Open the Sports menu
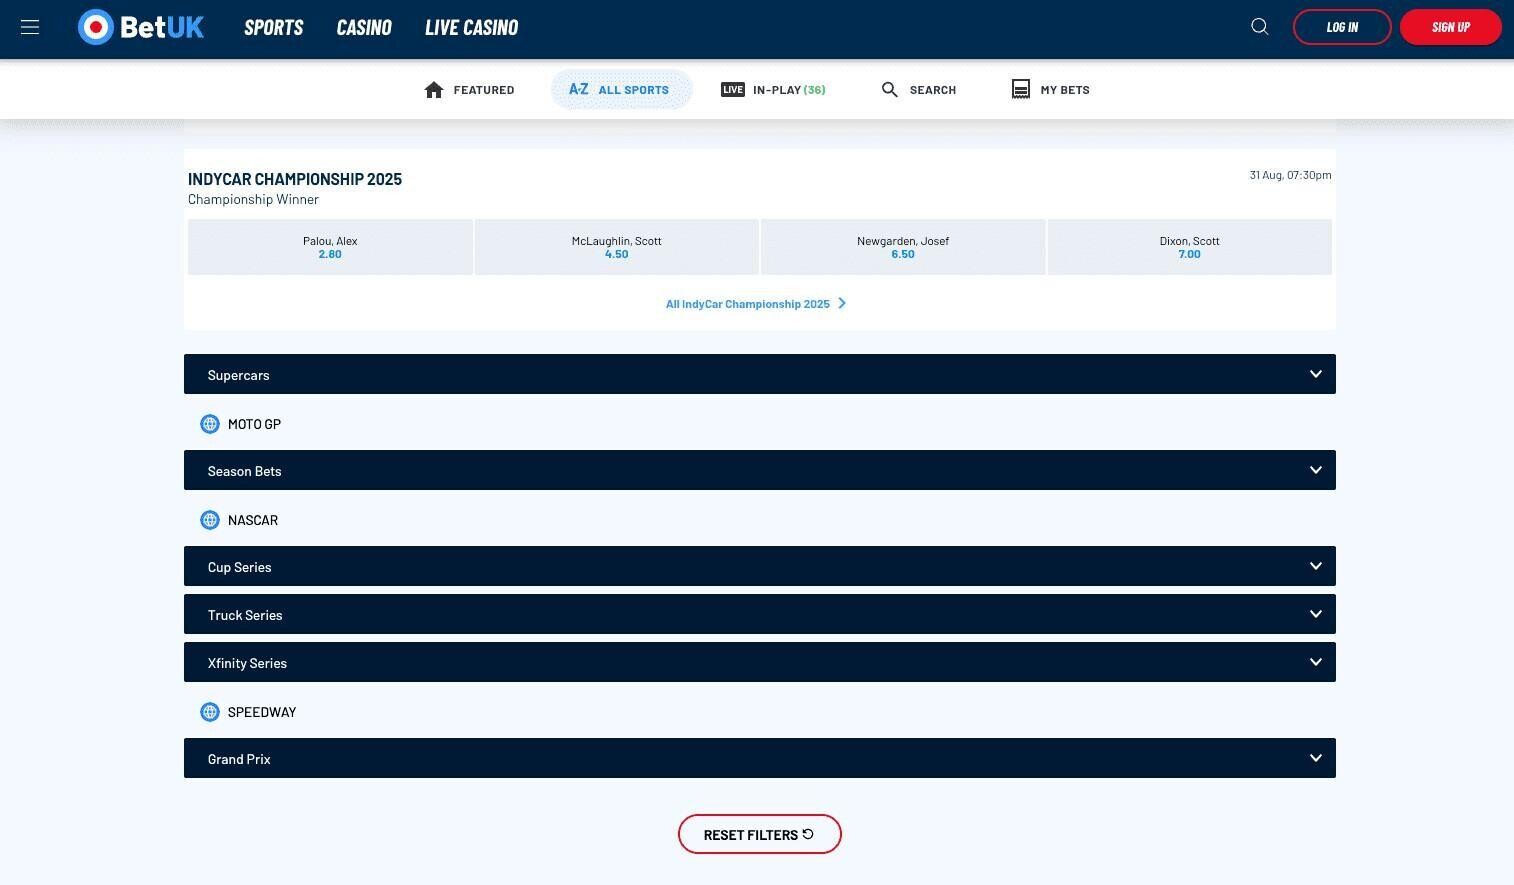This screenshot has width=1514, height=885. tap(274, 27)
